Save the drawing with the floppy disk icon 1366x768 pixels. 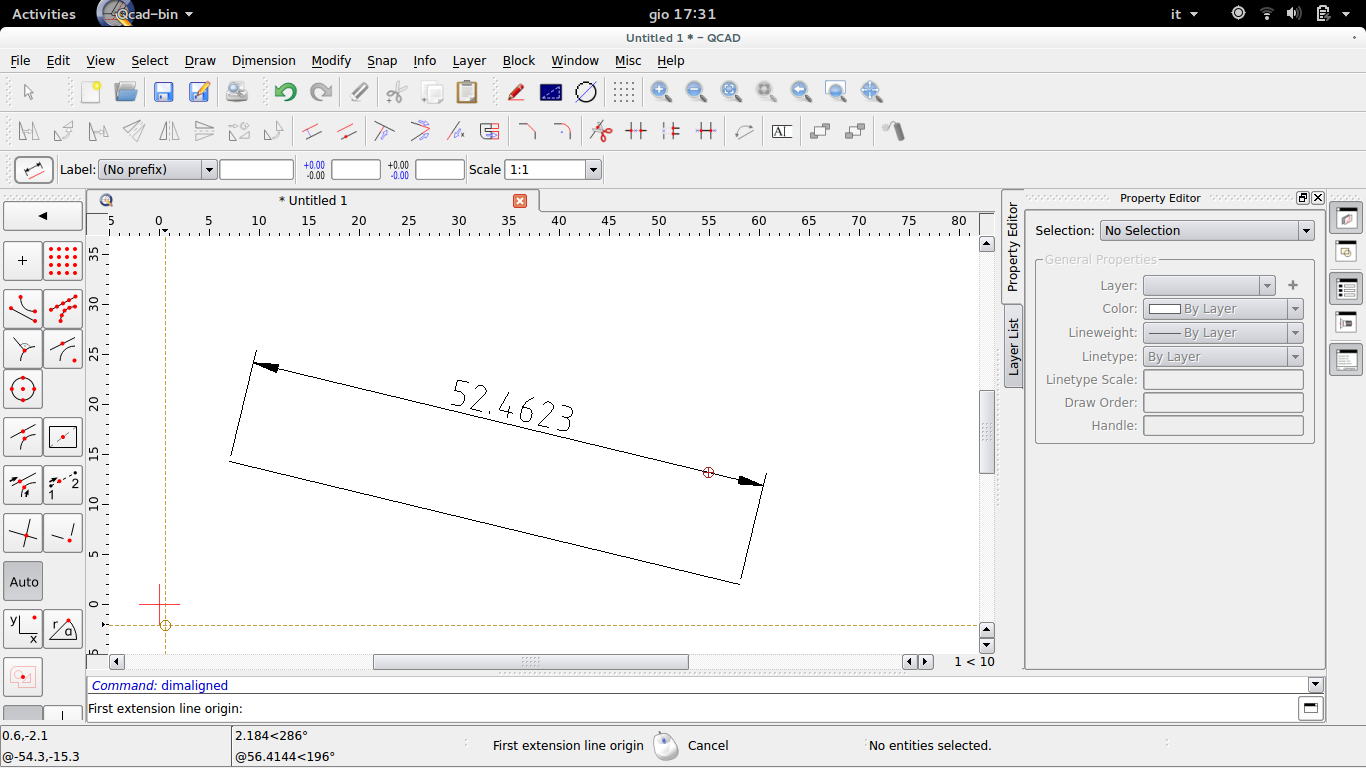(164, 92)
